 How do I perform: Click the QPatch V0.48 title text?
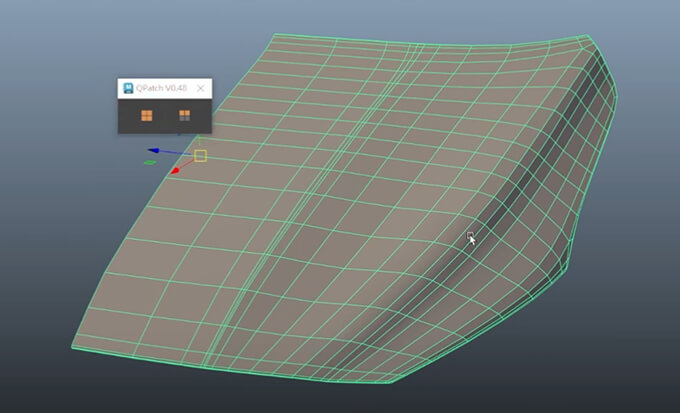pos(161,88)
